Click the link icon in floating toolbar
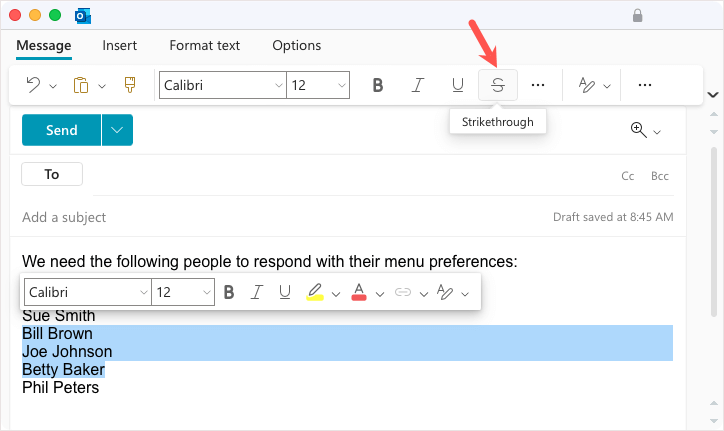This screenshot has width=724, height=431. tap(403, 292)
